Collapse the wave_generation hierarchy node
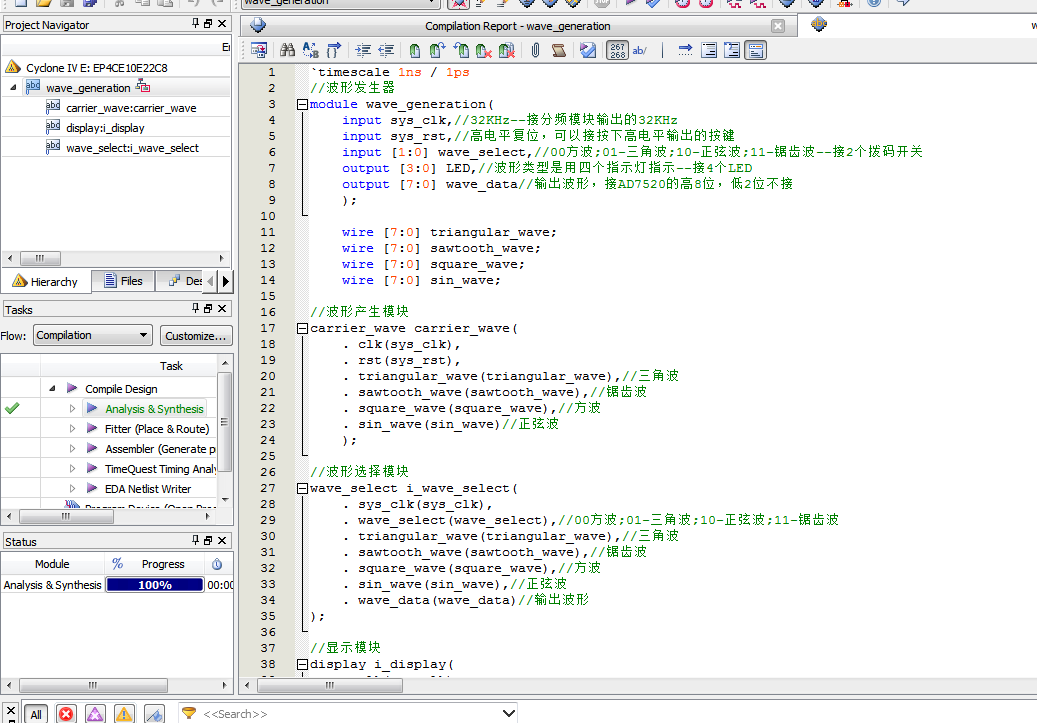The height and width of the screenshot is (723, 1037). point(13,88)
